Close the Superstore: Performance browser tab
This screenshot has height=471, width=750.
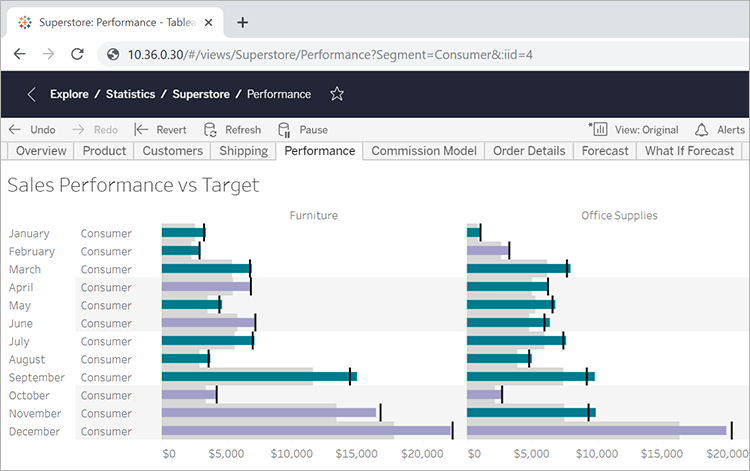point(209,22)
